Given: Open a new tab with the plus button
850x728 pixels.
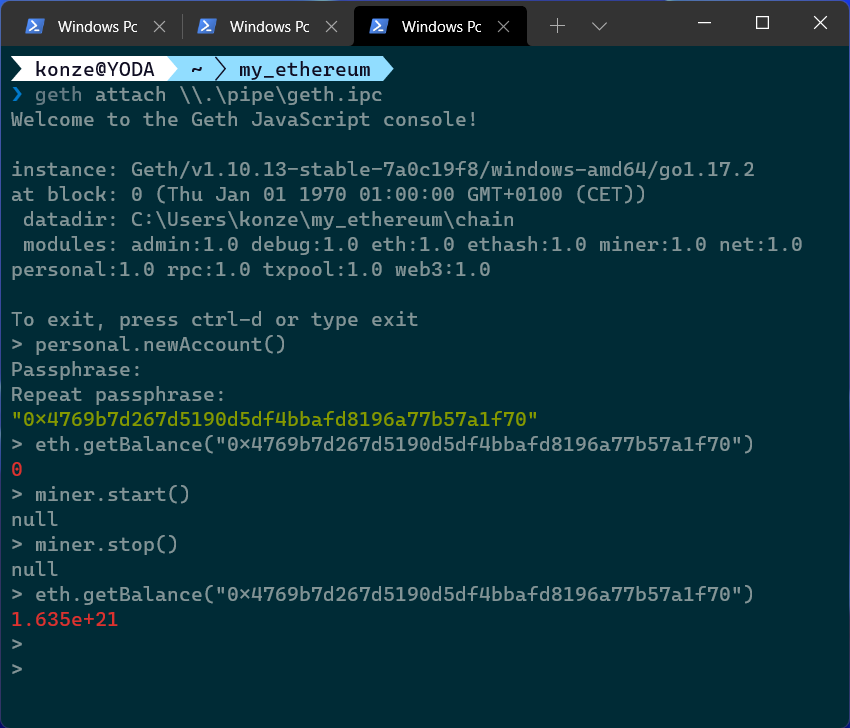Looking at the screenshot, I should pos(558,26).
